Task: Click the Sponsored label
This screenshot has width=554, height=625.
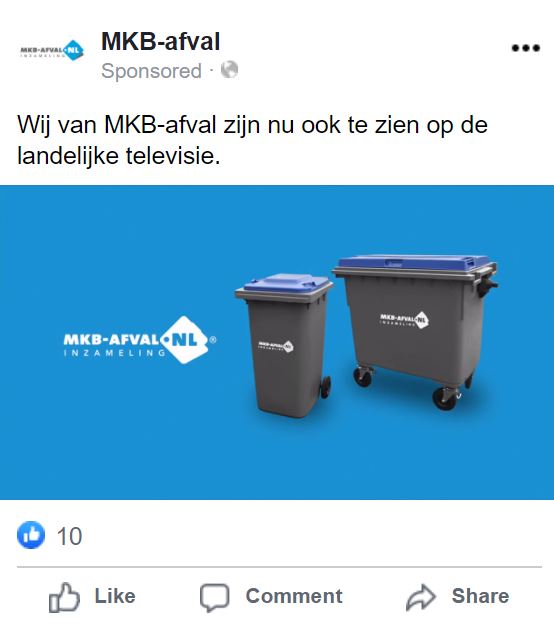Action: click(151, 71)
